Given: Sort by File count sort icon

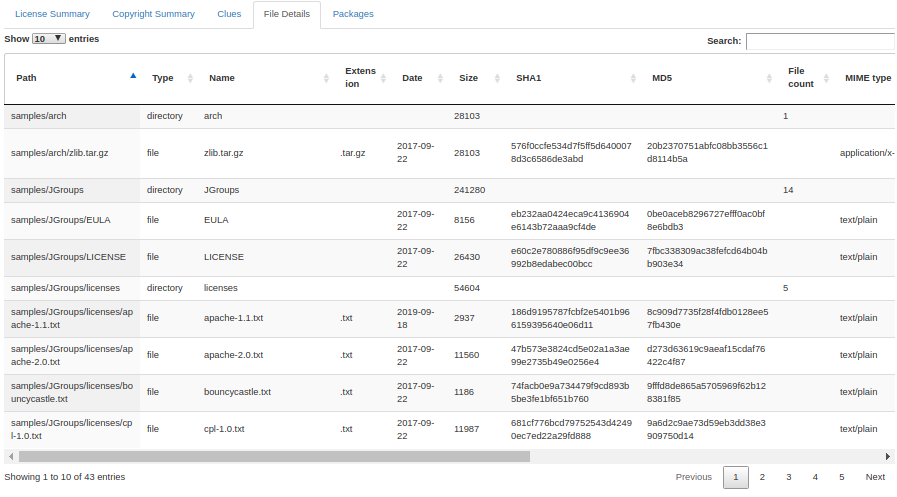Looking at the screenshot, I should point(826,78).
